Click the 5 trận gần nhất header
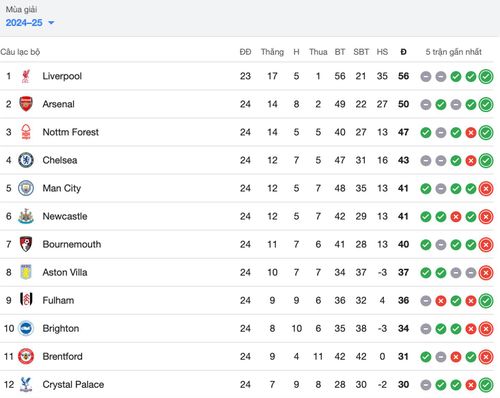This screenshot has width=500, height=398. coord(453,52)
